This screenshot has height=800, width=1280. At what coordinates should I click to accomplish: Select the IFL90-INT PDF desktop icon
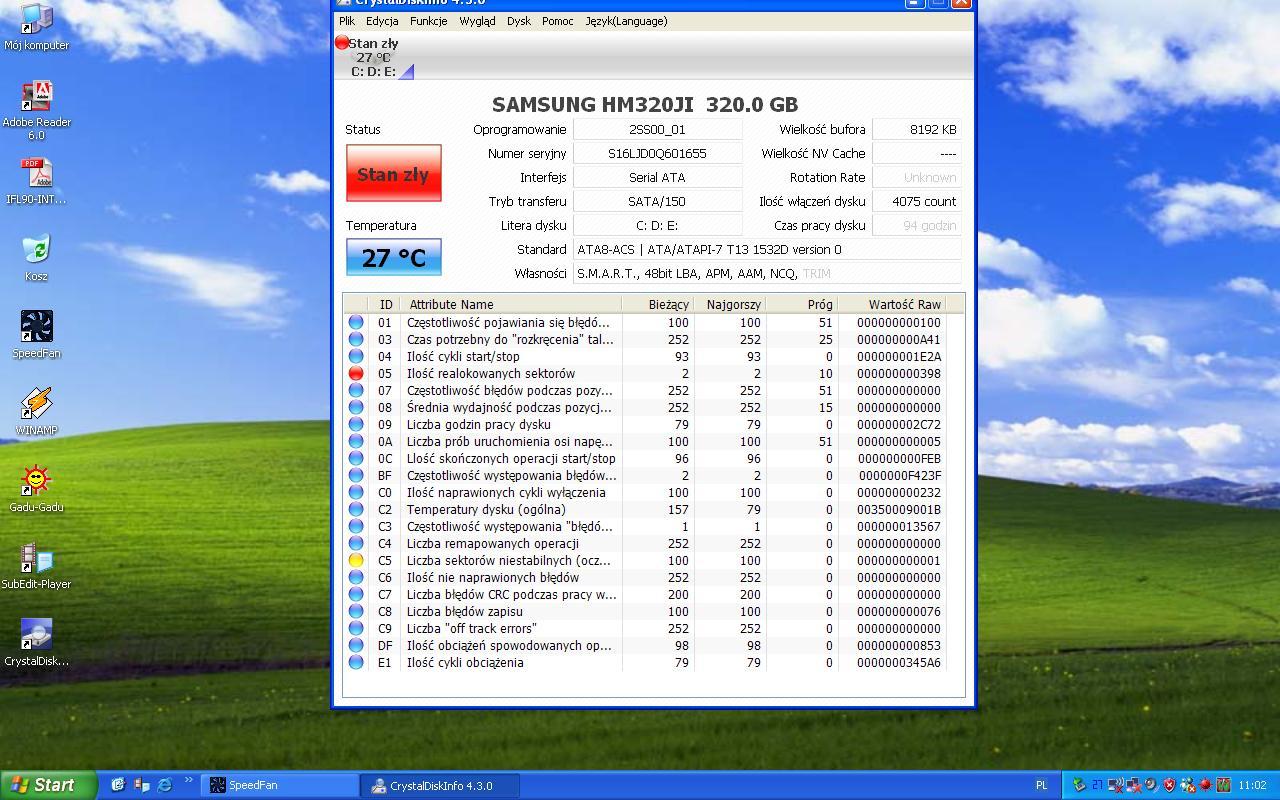(36, 181)
